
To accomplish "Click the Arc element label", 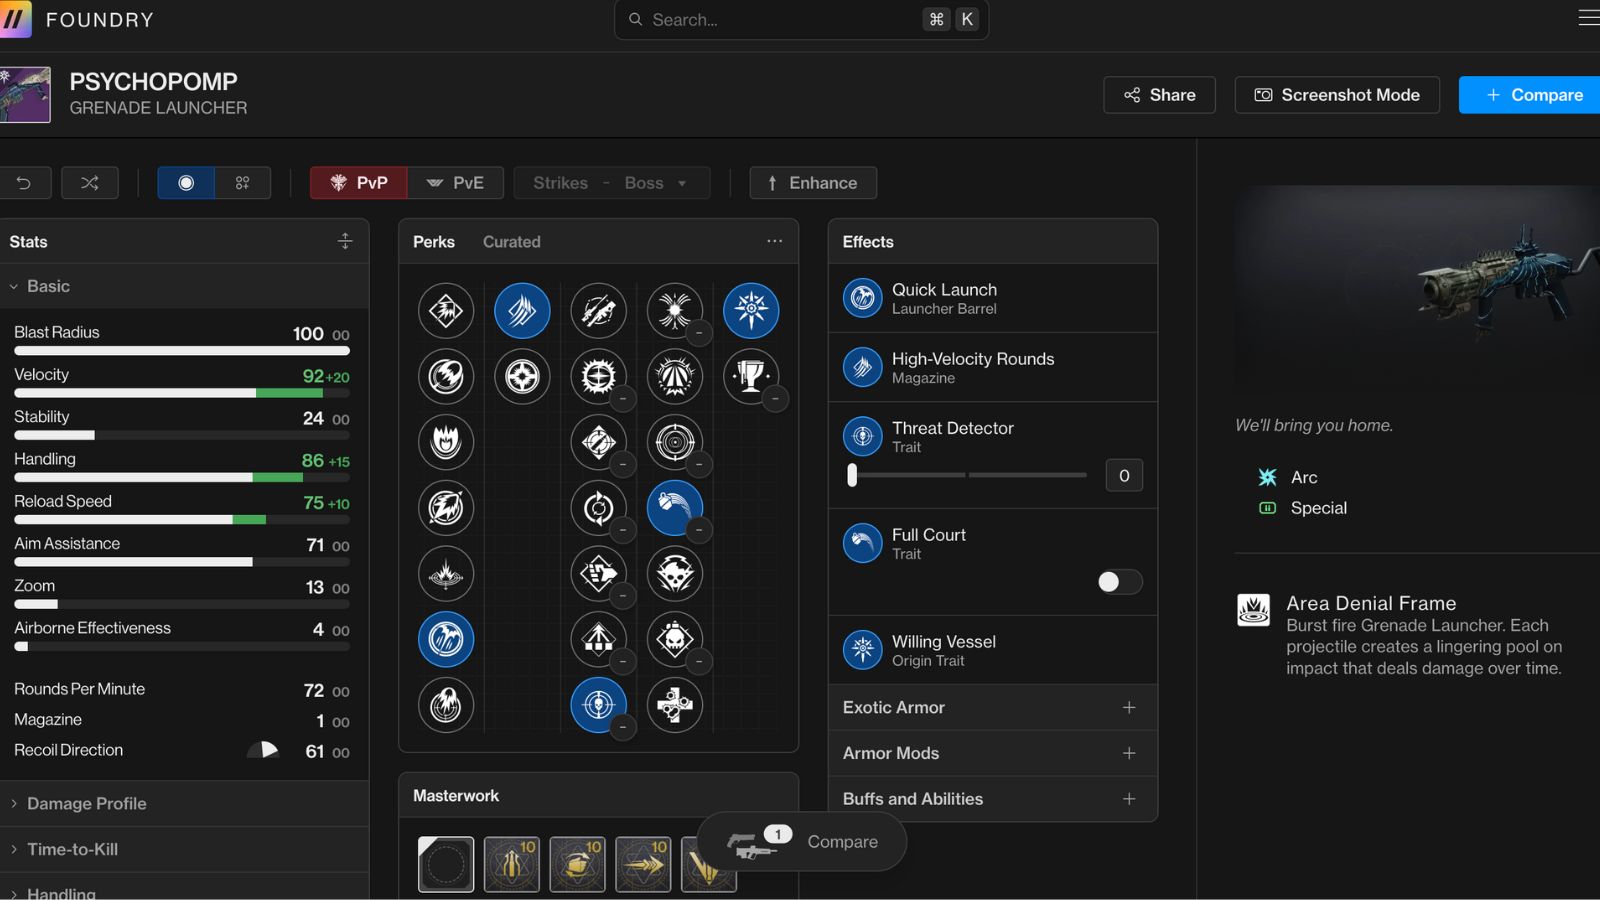I will 1304,477.
